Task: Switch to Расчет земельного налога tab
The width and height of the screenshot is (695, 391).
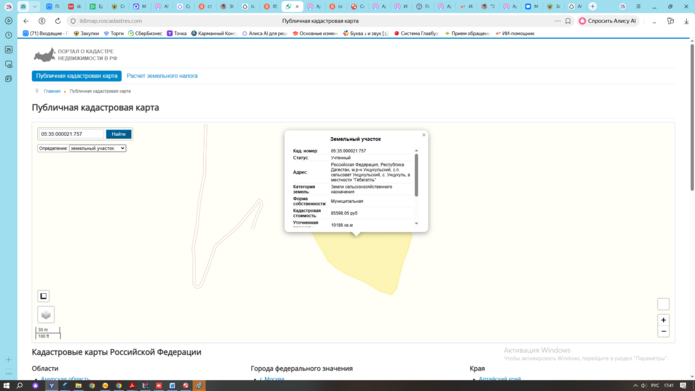Action: (162, 76)
